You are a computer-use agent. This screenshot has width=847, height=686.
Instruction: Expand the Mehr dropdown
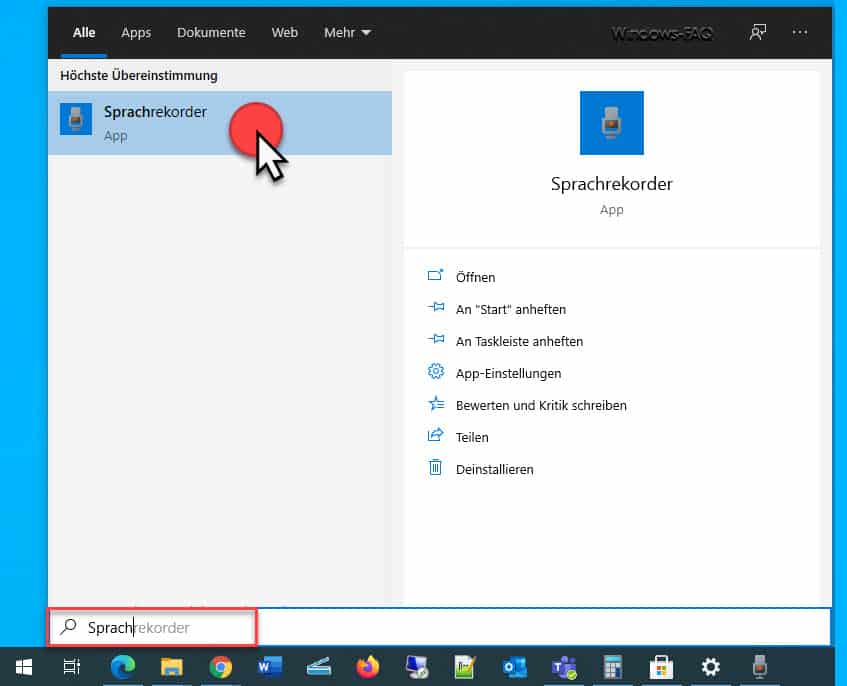pyautogui.click(x=347, y=32)
